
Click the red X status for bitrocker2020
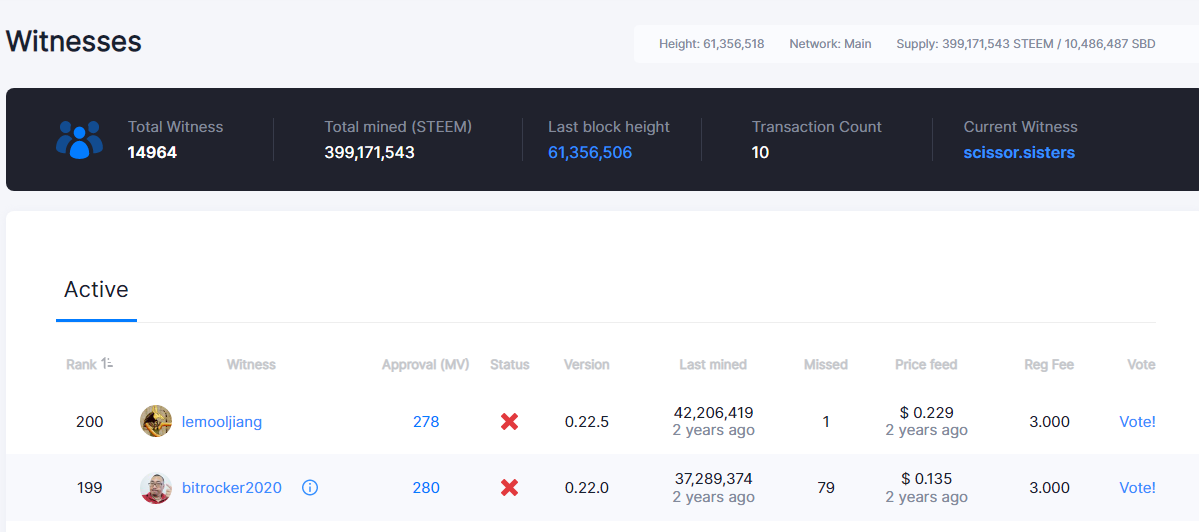509,488
